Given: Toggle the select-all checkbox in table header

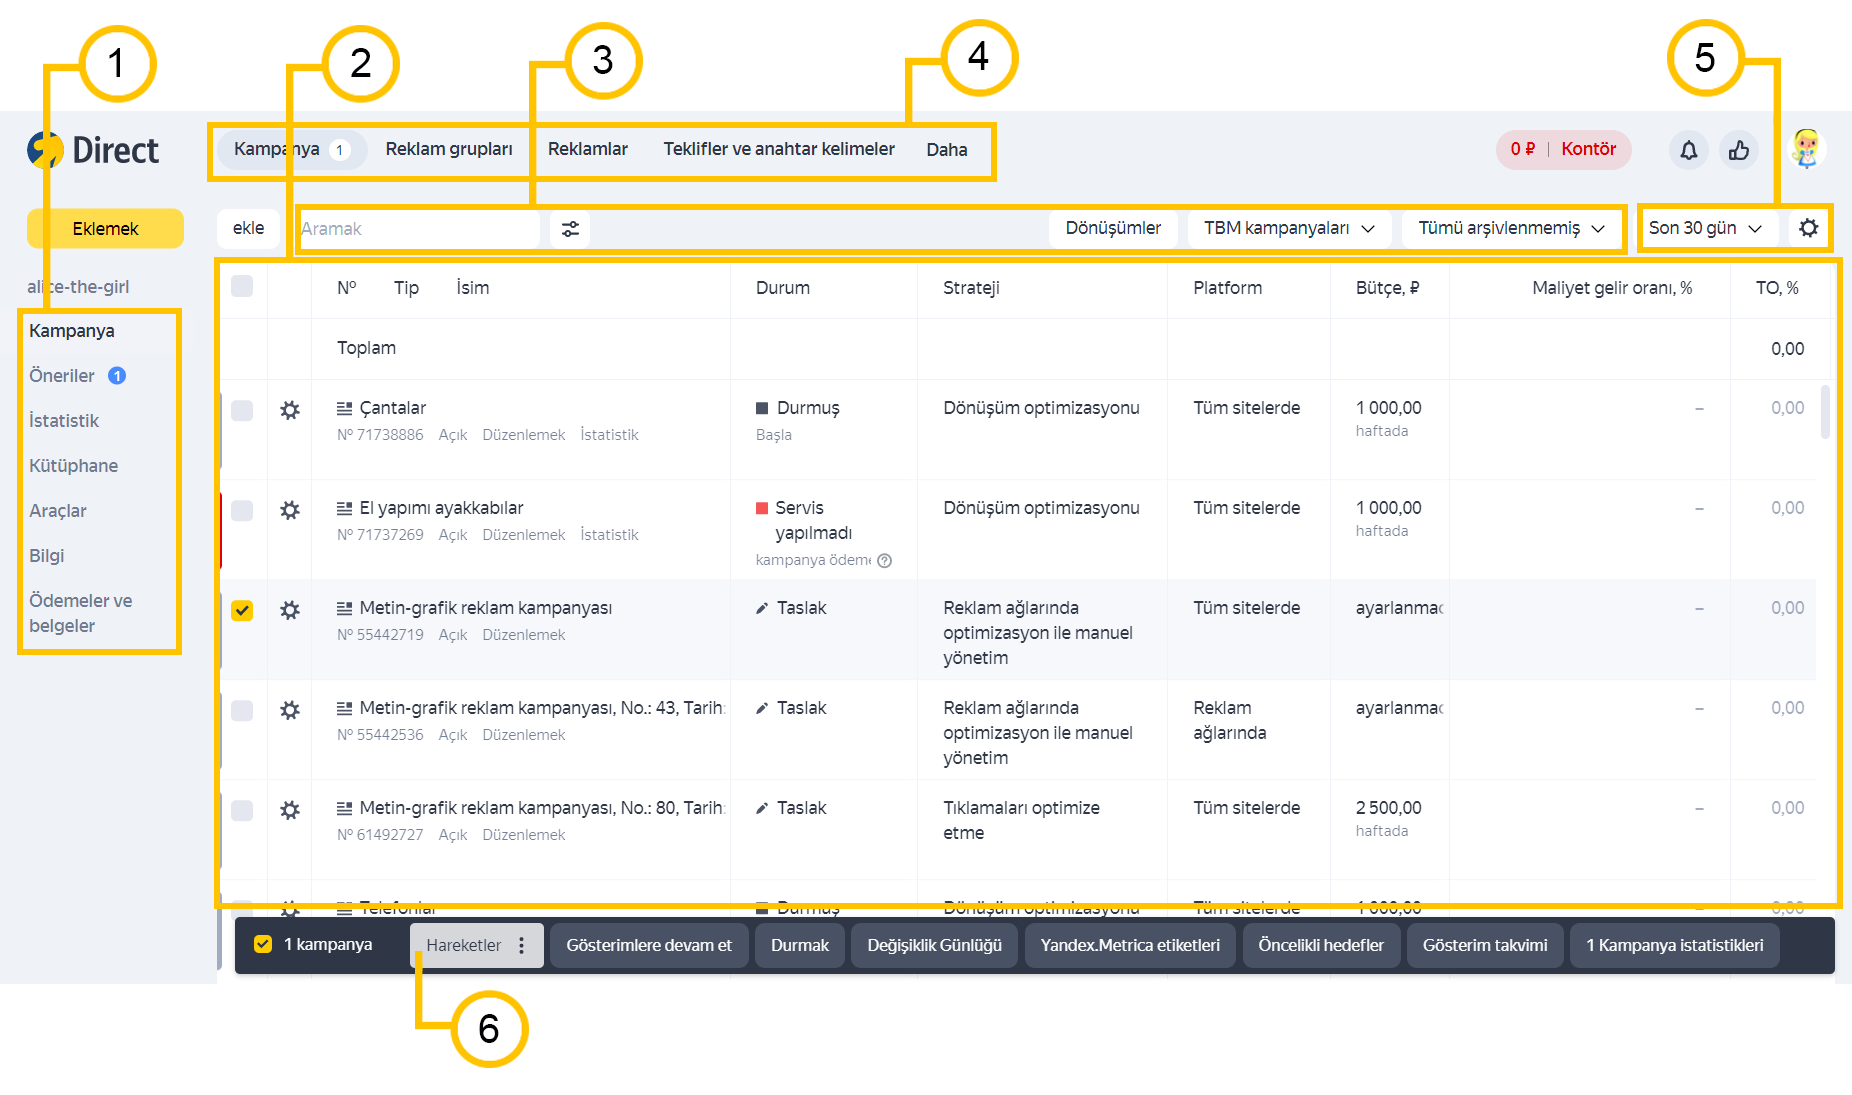Looking at the screenshot, I should (x=242, y=287).
